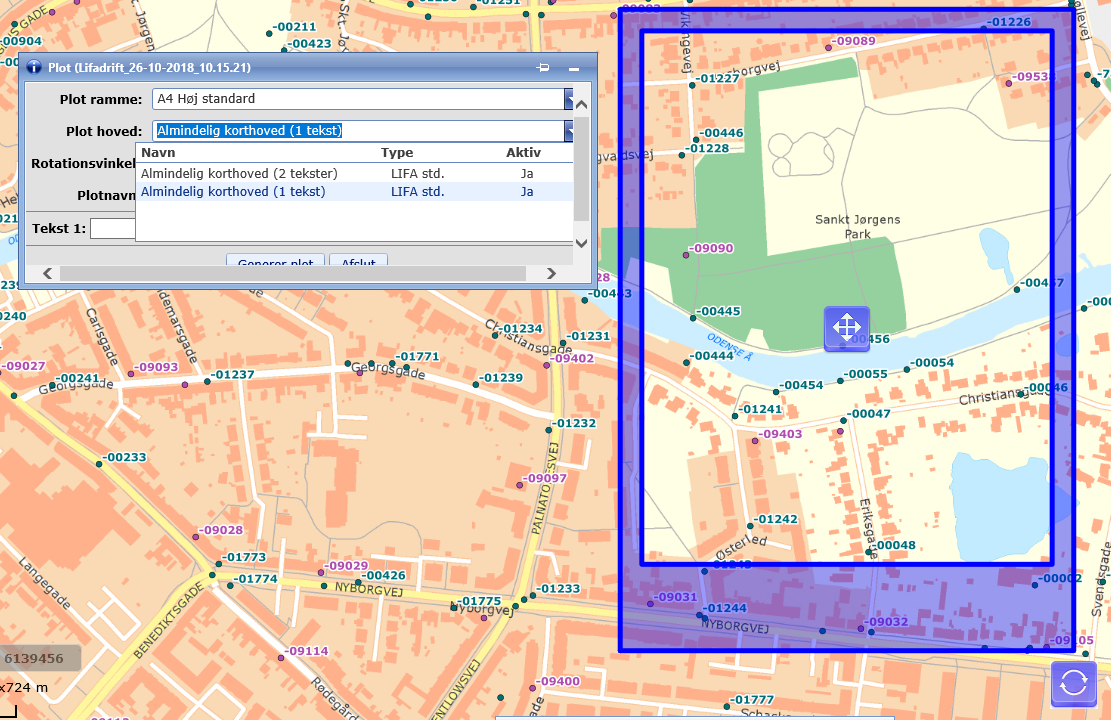Click map point label -00054
The width and height of the screenshot is (1111, 720).
(932, 363)
